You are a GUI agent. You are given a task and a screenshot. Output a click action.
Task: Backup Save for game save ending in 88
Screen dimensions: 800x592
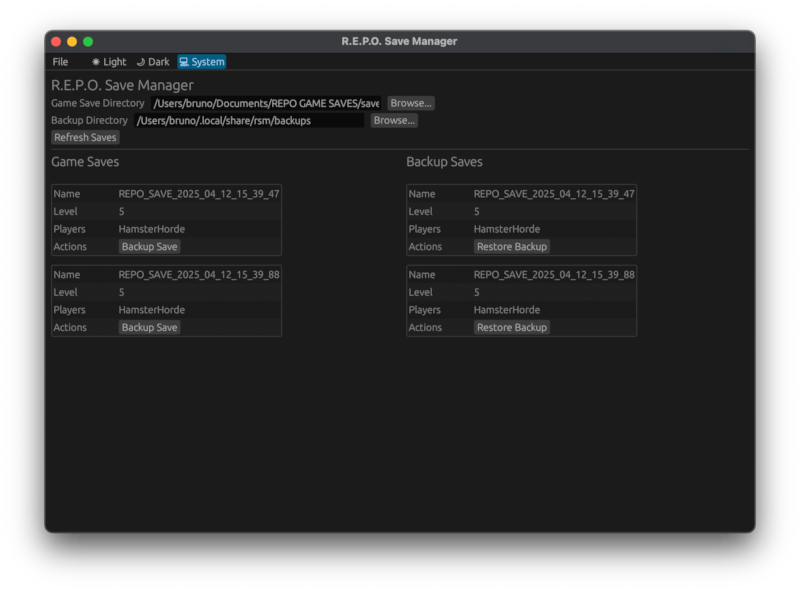(x=149, y=327)
